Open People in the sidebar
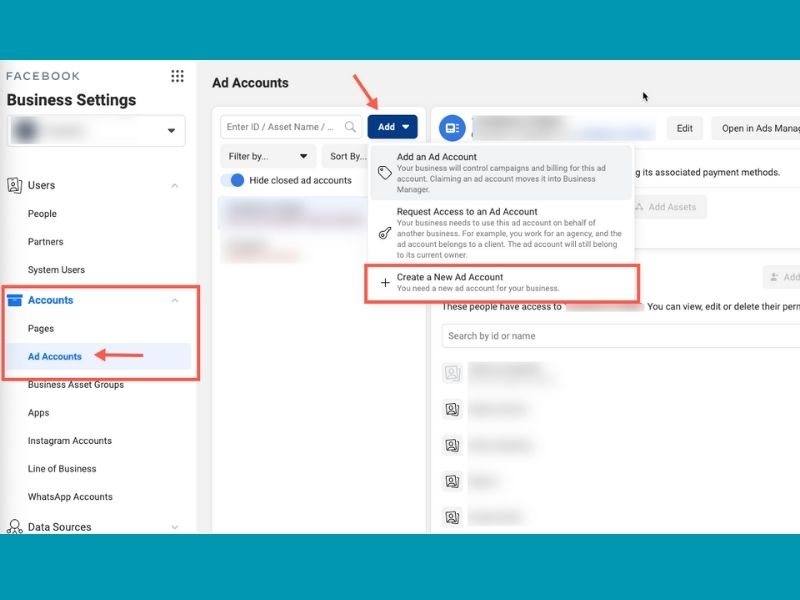The height and width of the screenshot is (600, 800). 42,214
